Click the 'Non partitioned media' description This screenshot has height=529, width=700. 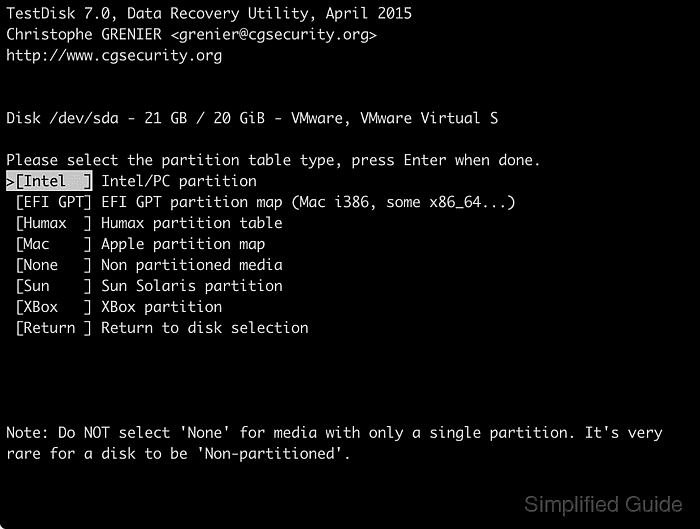pyautogui.click(x=192, y=265)
